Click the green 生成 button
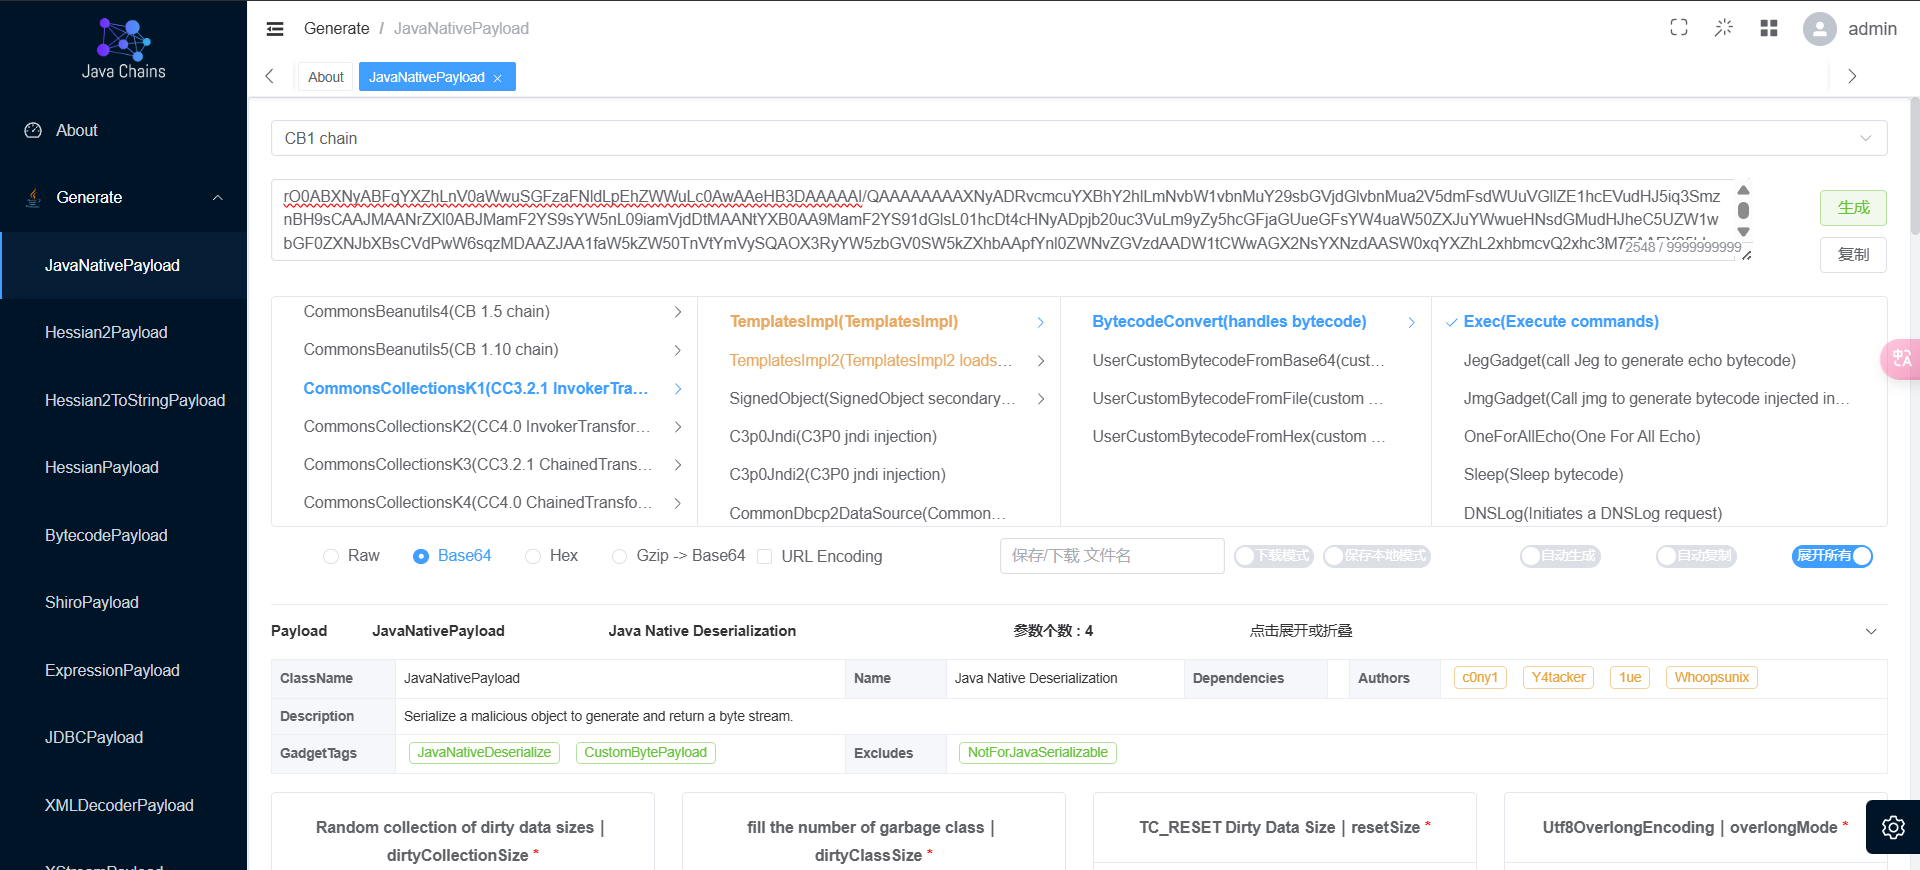Viewport: 1920px width, 870px height. (1852, 208)
